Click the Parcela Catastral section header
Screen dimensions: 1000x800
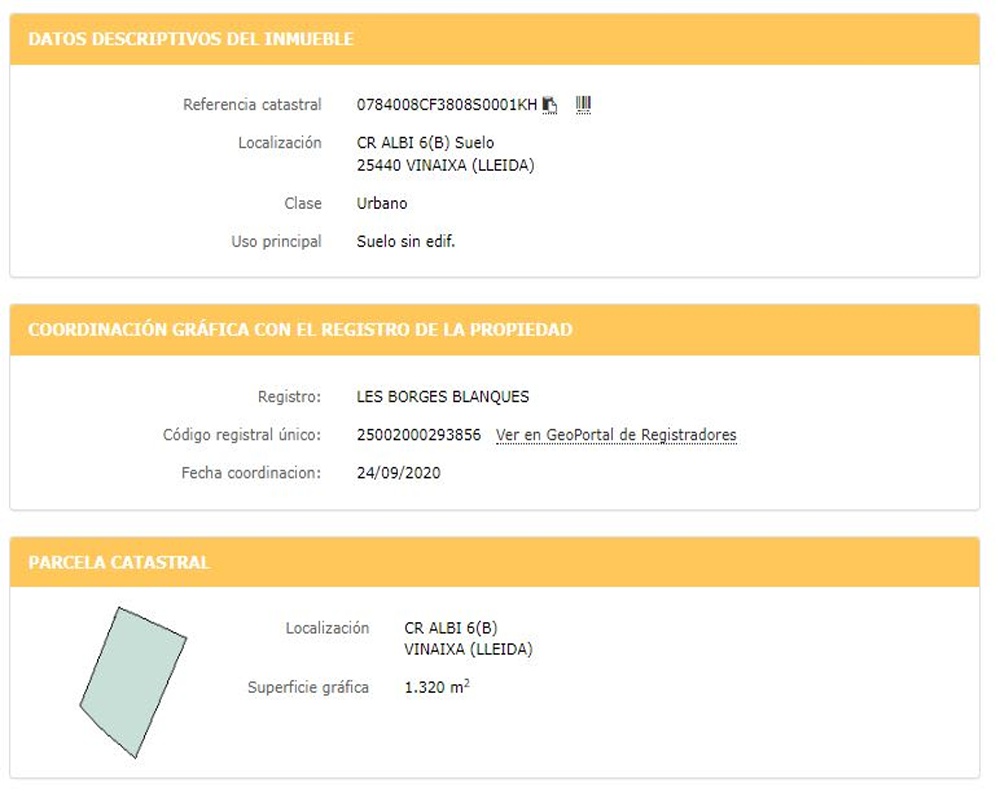click(119, 563)
